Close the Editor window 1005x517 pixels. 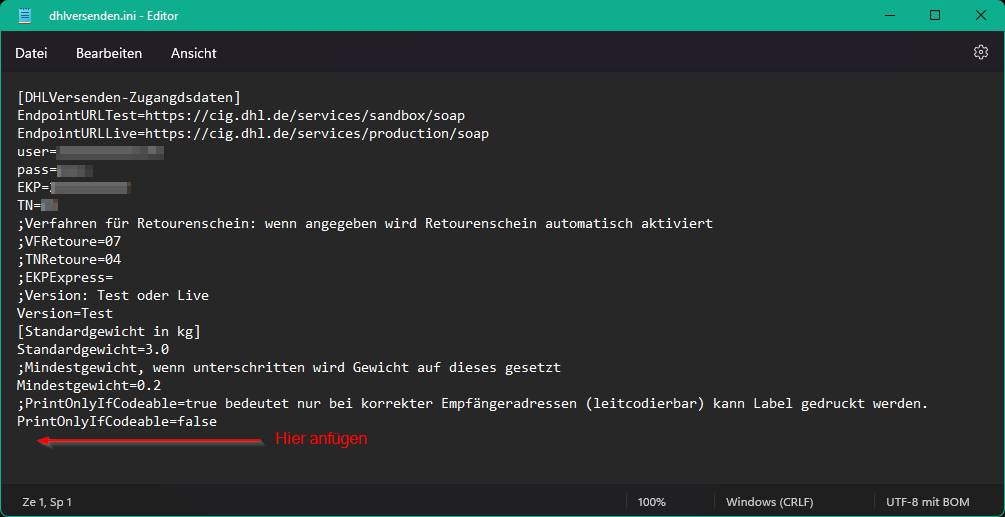coord(981,15)
